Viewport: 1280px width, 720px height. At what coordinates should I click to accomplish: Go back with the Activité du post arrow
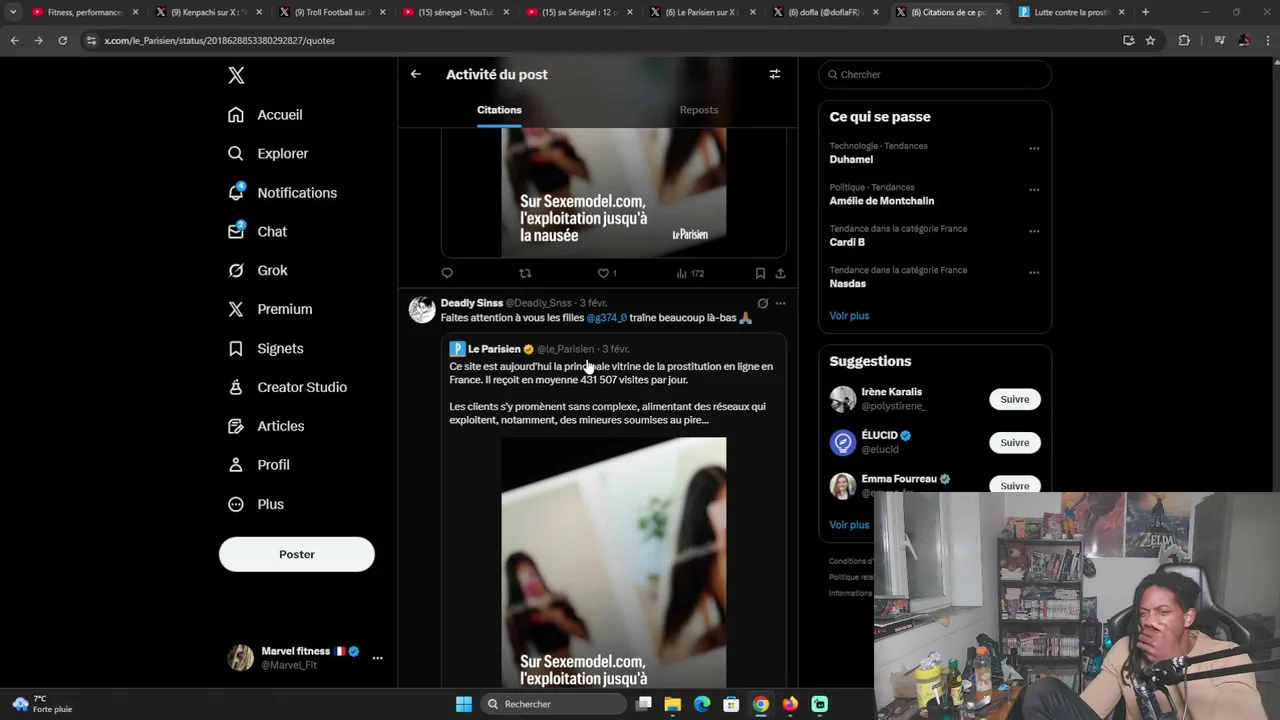[416, 74]
